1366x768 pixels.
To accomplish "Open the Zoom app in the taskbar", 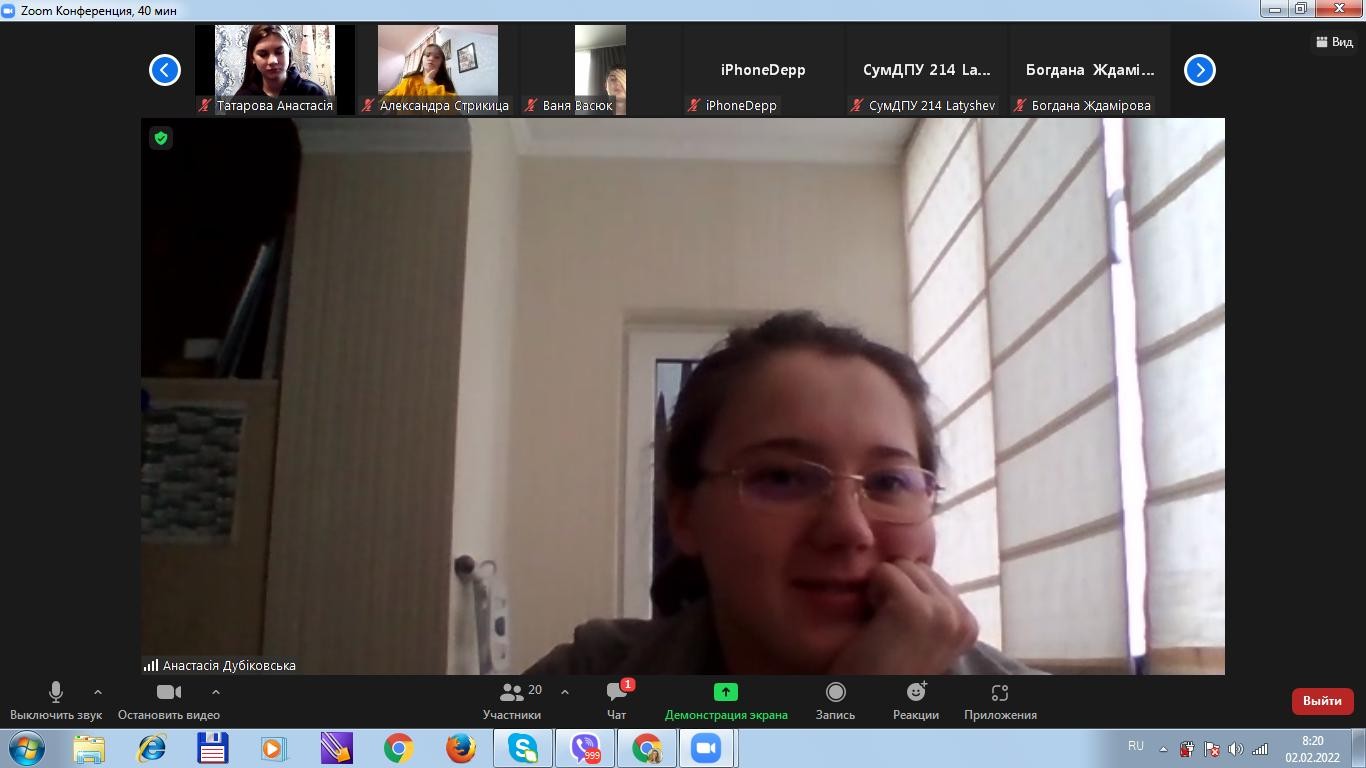I will point(706,748).
